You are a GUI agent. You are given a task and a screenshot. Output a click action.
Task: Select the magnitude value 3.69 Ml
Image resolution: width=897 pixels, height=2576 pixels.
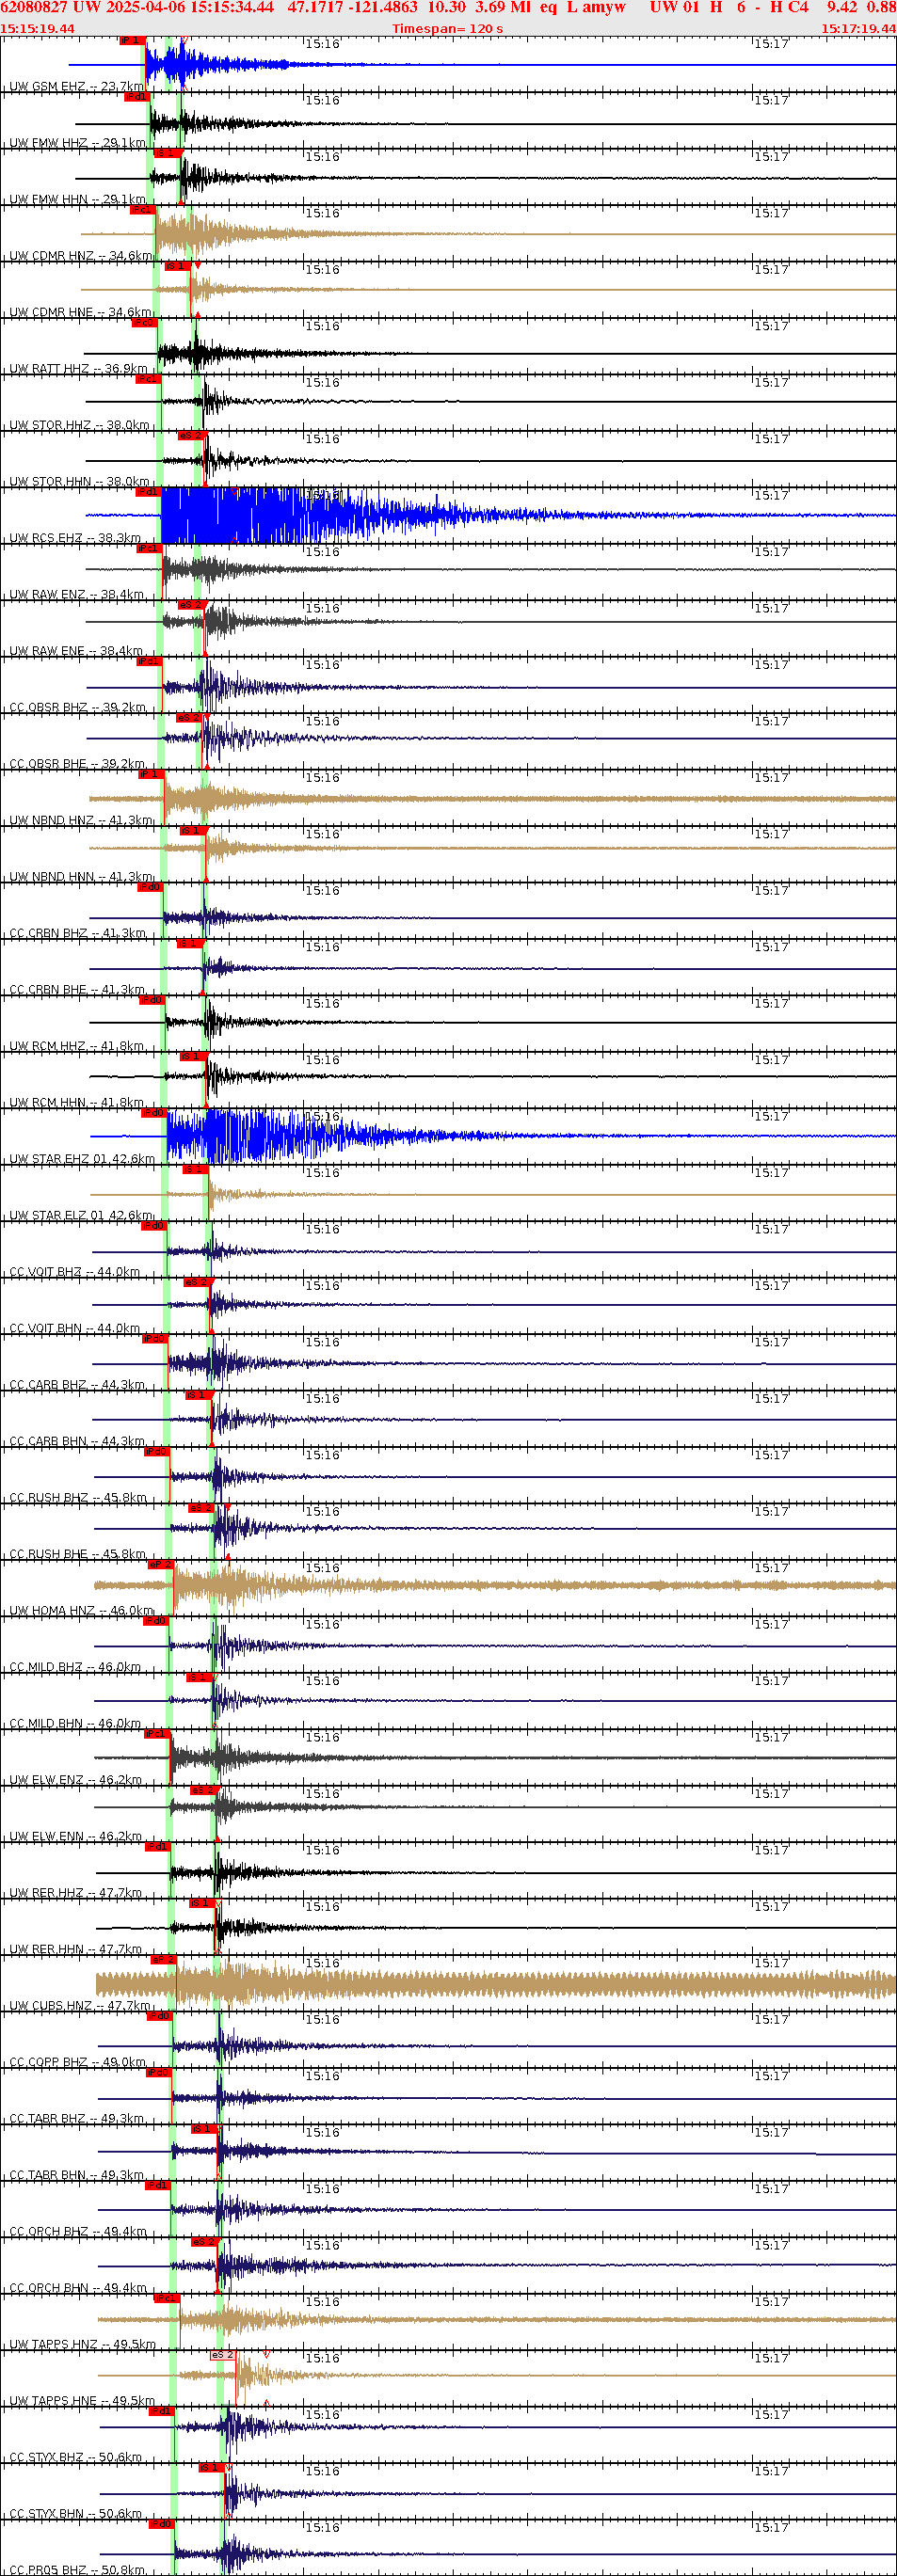click(x=502, y=7)
